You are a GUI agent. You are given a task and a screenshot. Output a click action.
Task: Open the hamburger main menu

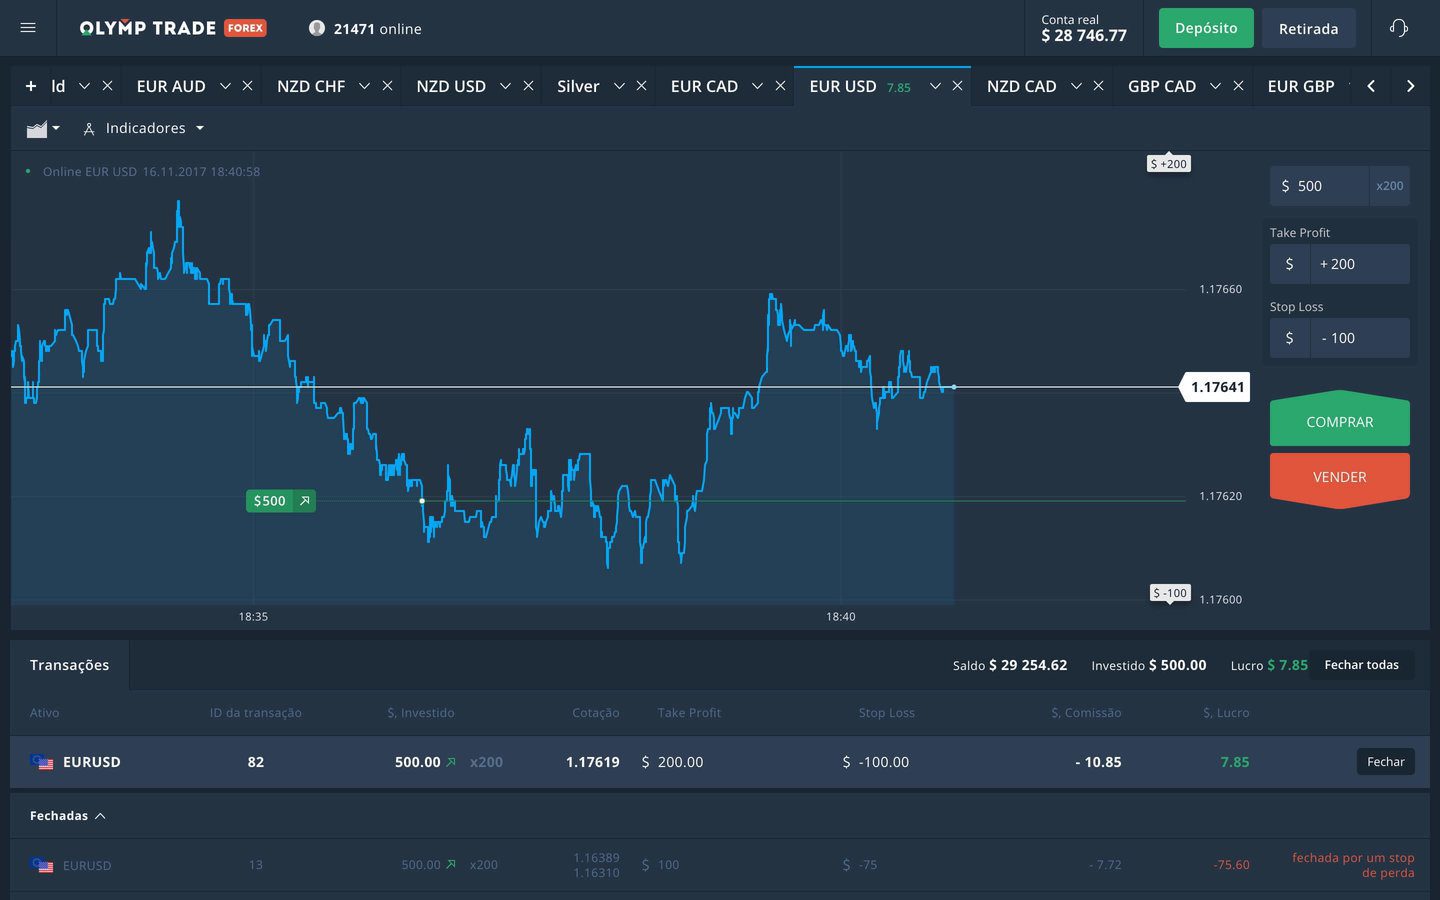click(28, 28)
